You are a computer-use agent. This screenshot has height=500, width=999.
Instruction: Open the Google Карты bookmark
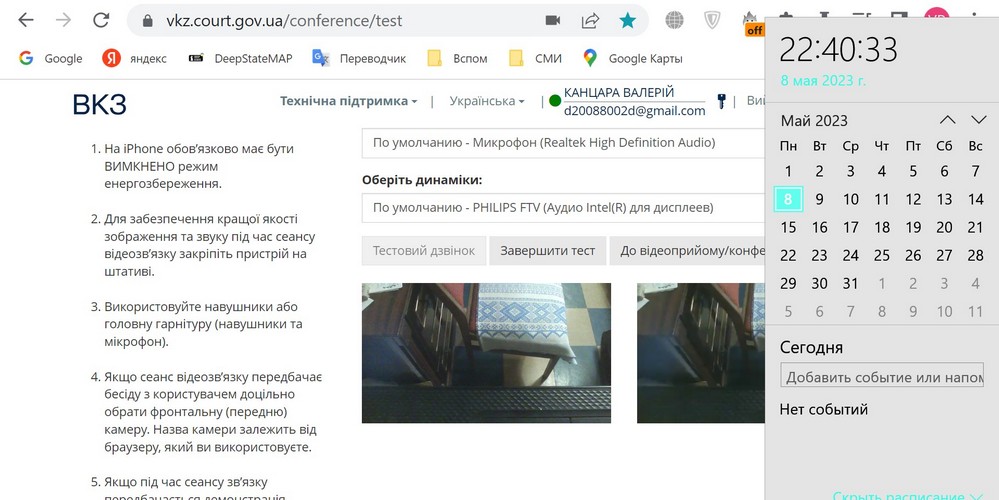coord(633,59)
